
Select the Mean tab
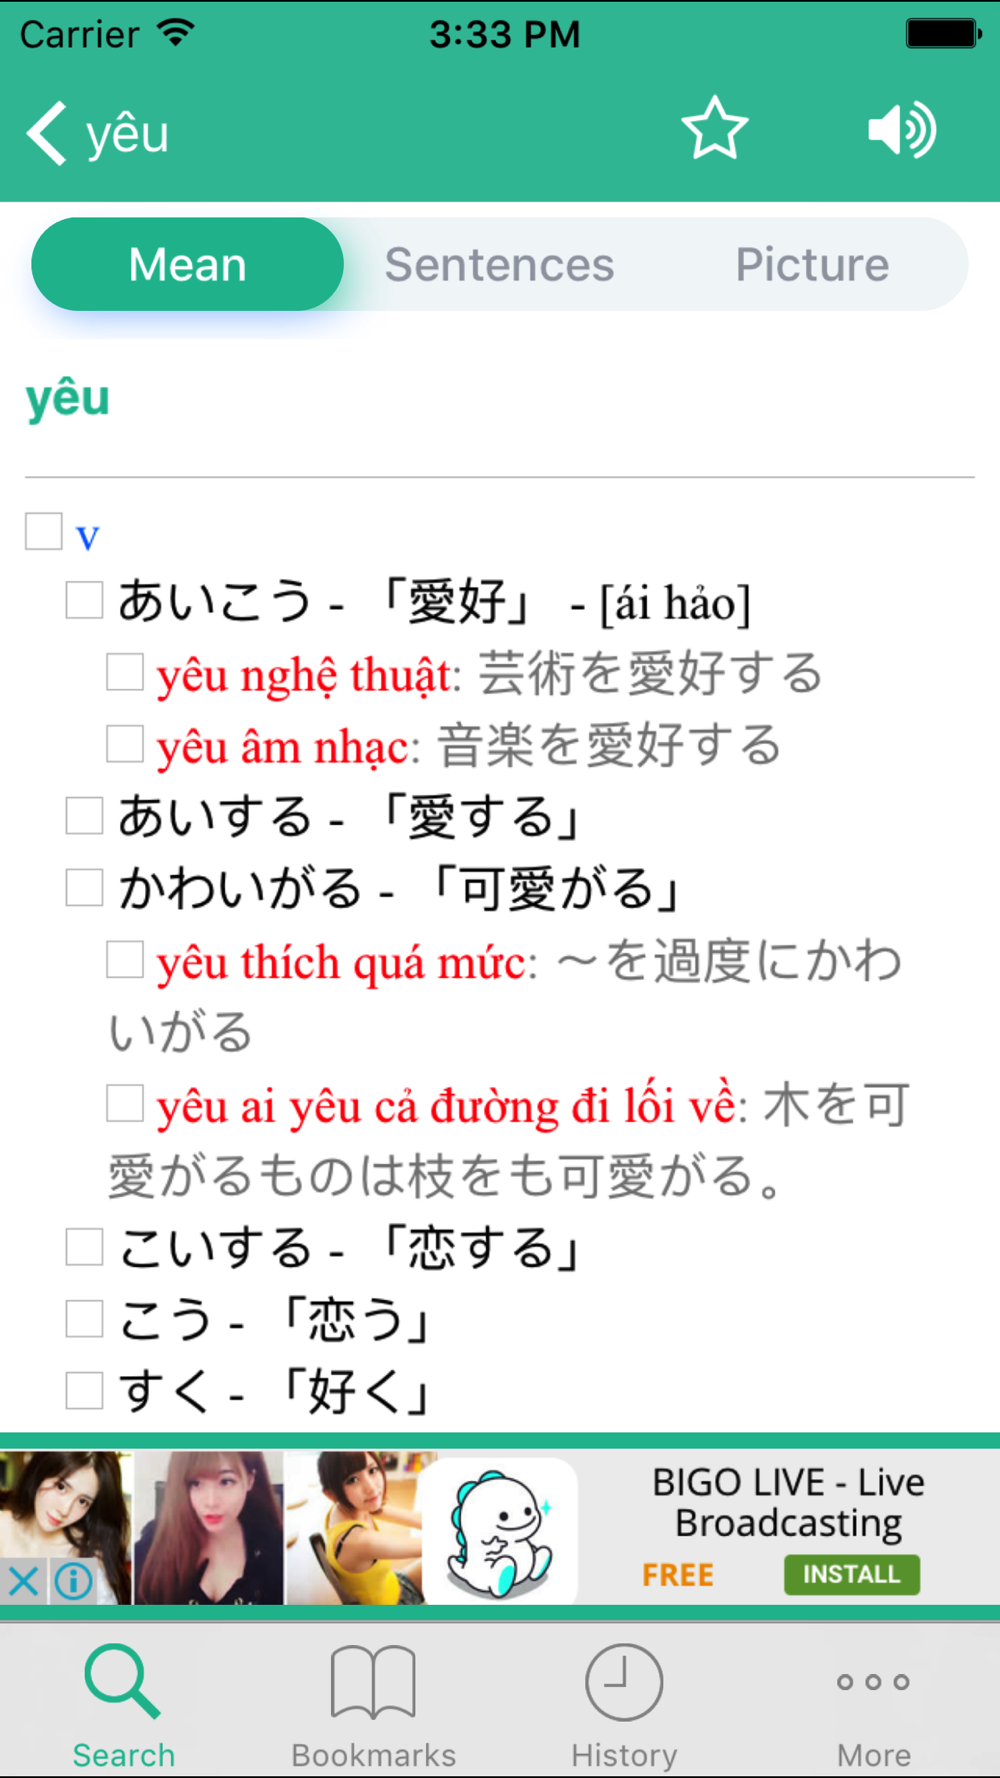(x=187, y=264)
